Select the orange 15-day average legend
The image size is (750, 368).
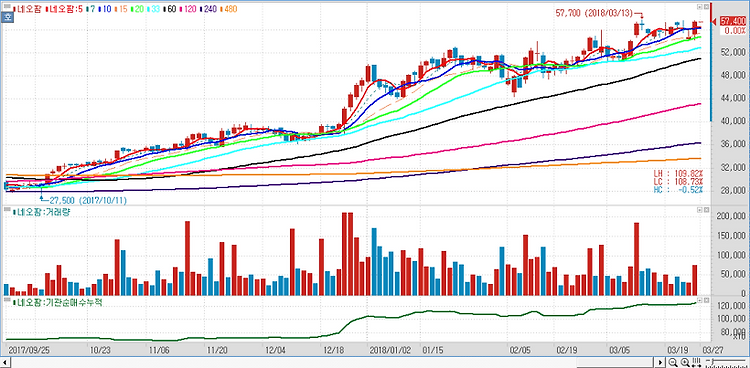pos(120,9)
